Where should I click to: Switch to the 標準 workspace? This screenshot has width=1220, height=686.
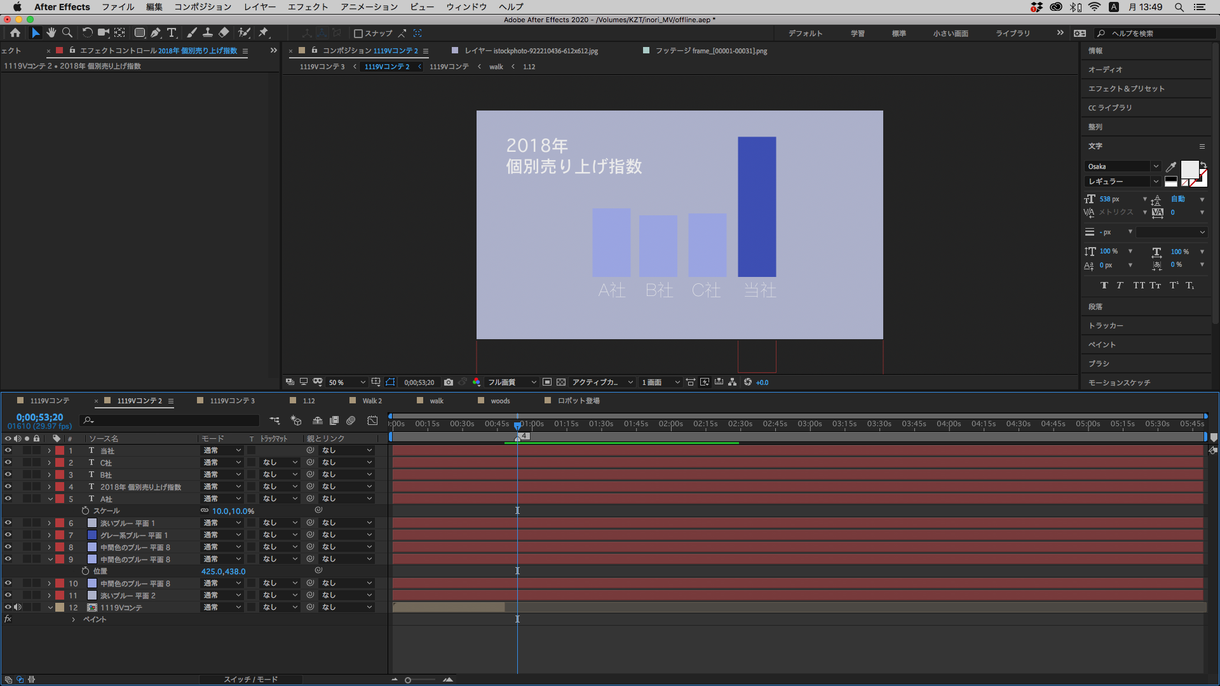(x=899, y=34)
